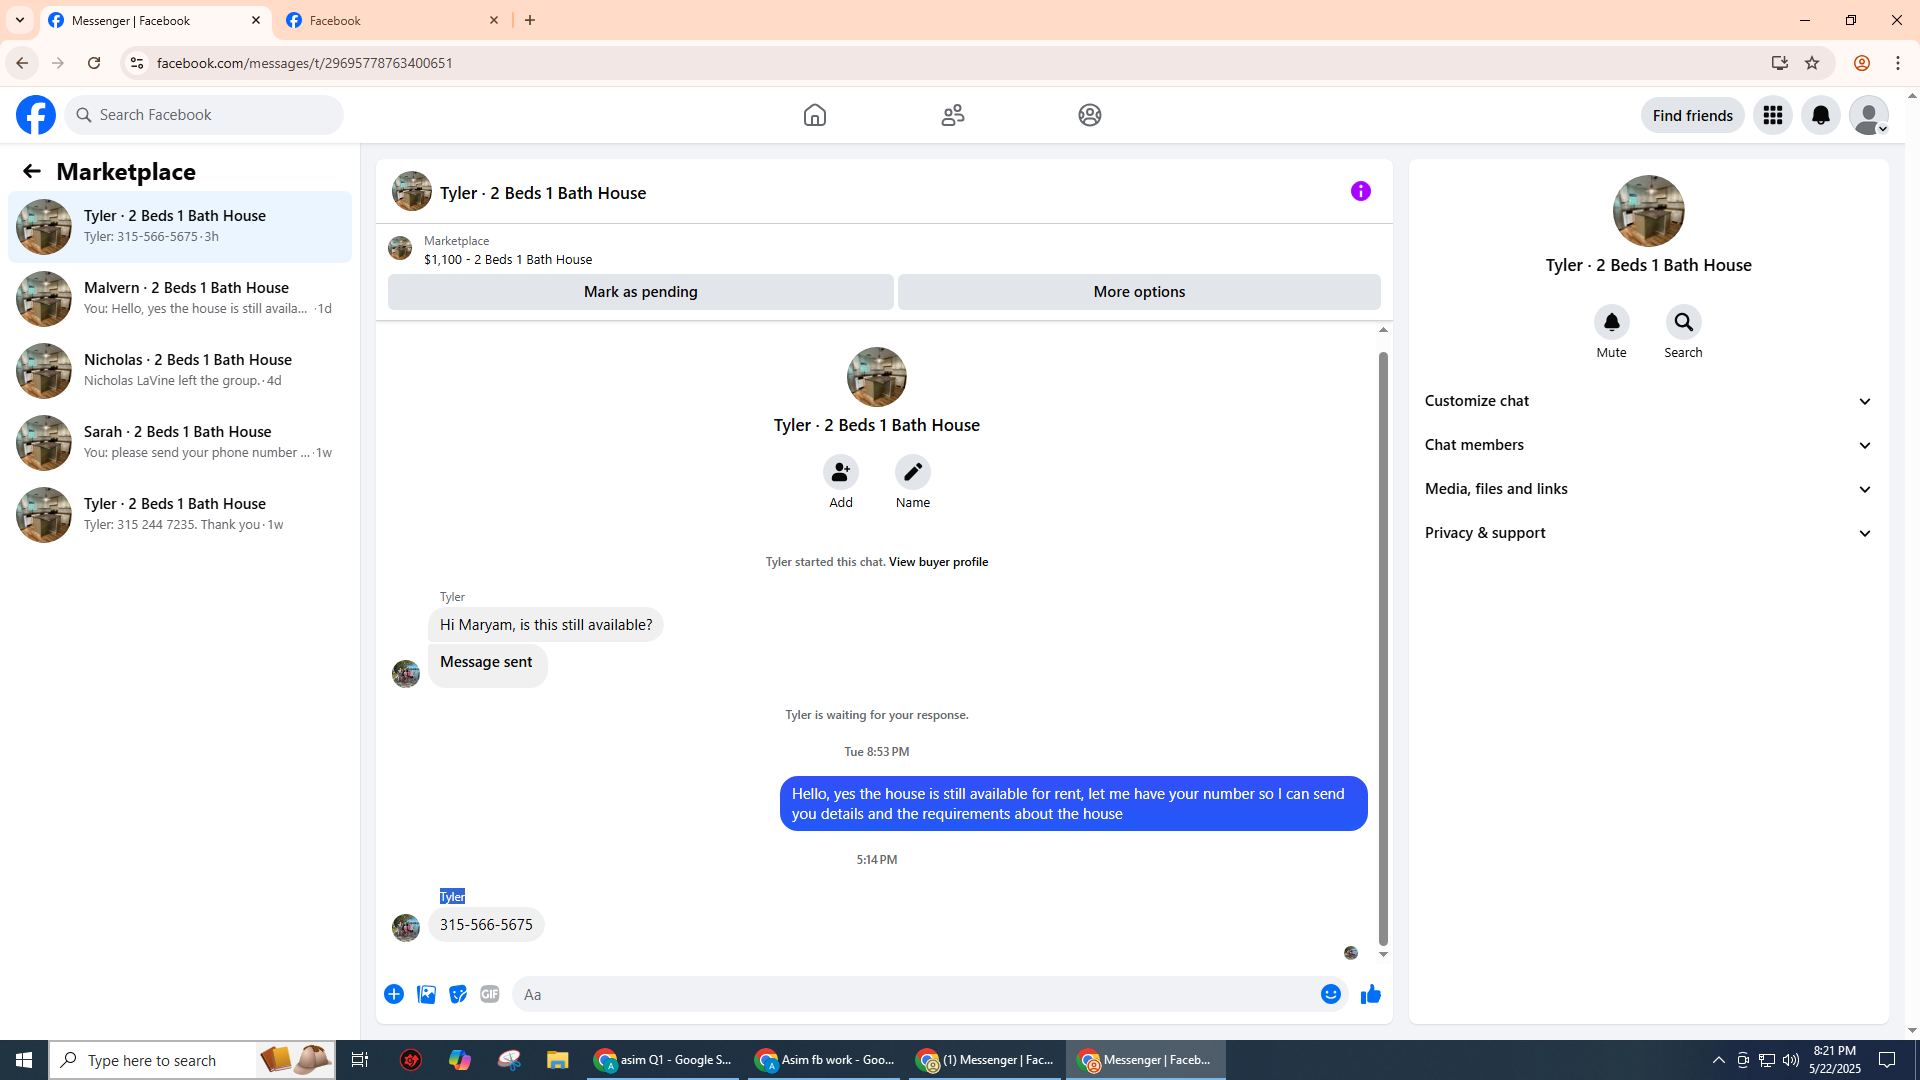Open Sarah 2 Beds 1 Bath House chat

(180, 443)
